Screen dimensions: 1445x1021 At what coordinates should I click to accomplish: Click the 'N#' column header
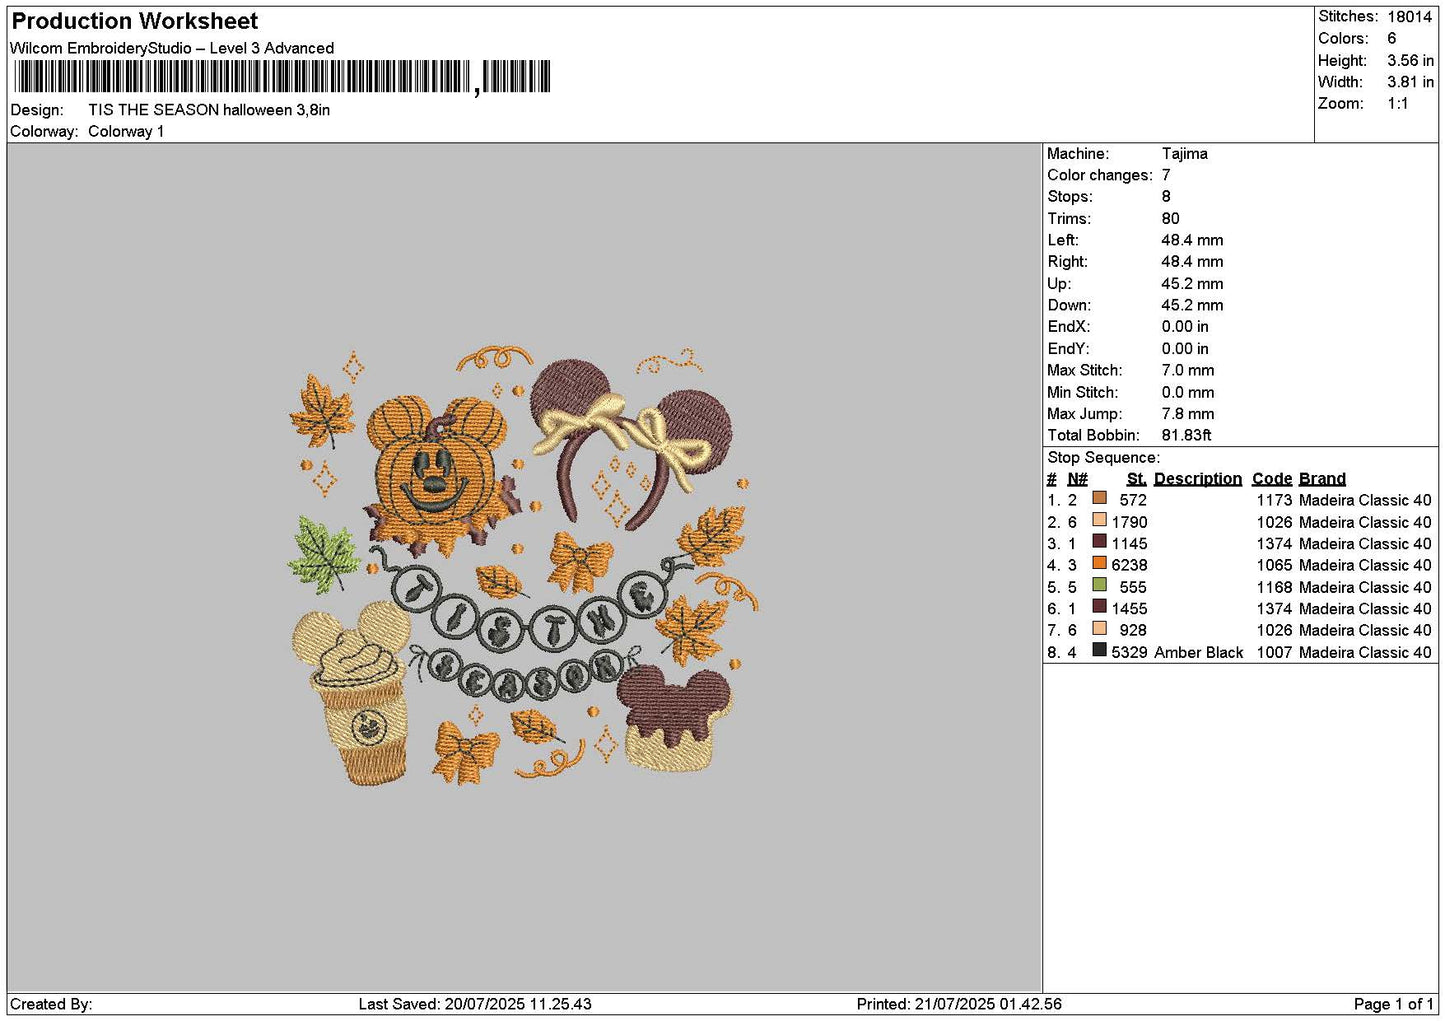pyautogui.click(x=1077, y=479)
